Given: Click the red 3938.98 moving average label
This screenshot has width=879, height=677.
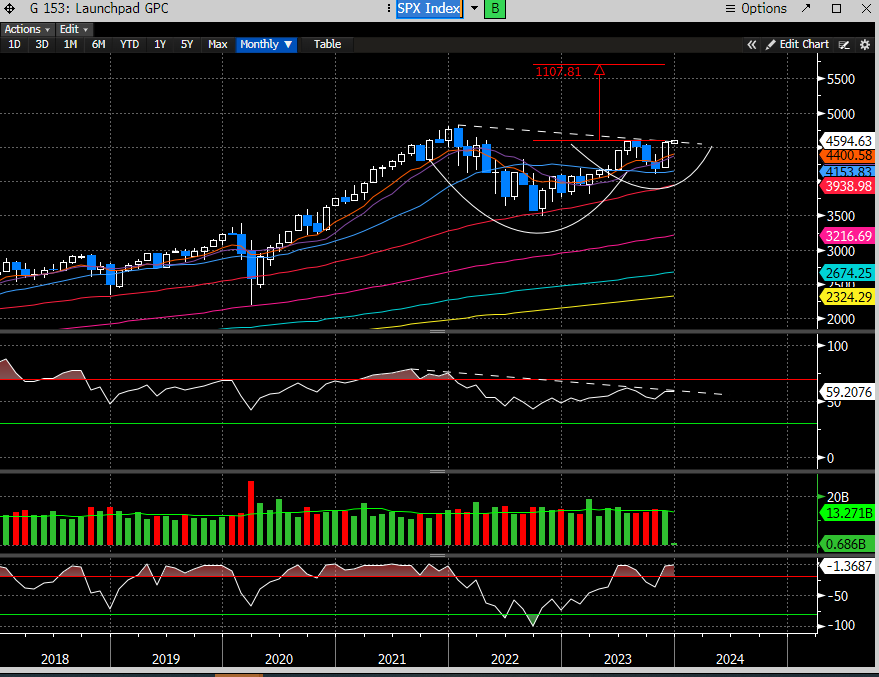Looking at the screenshot, I should tap(848, 186).
